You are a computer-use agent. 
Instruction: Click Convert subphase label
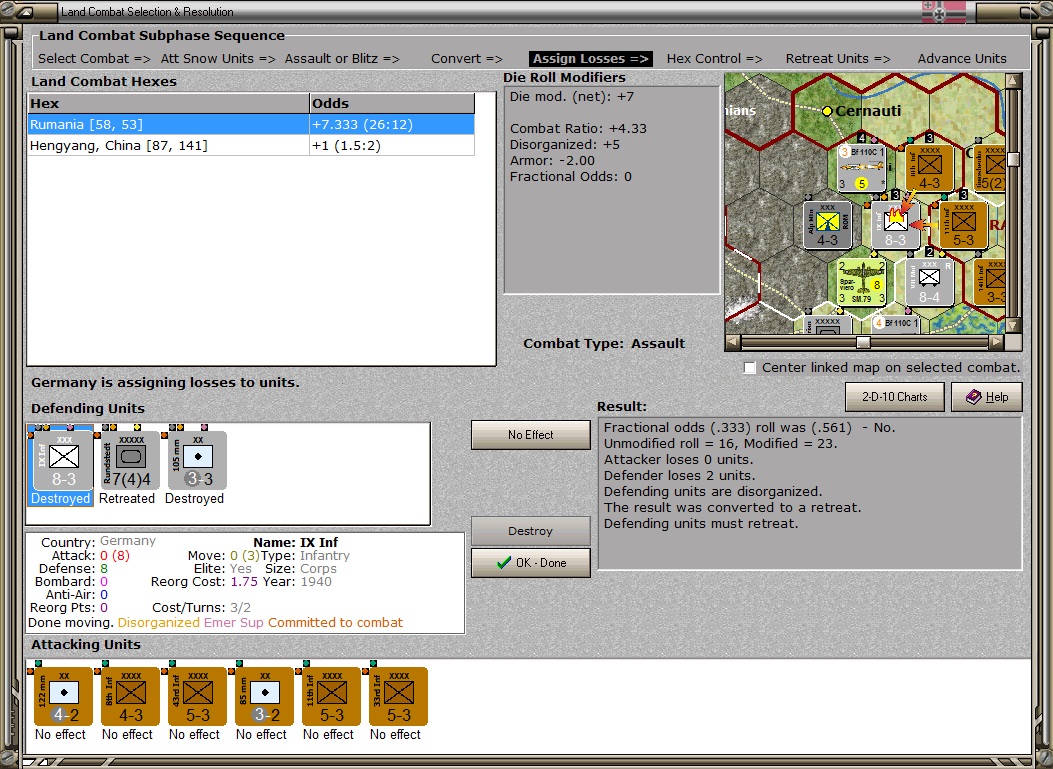point(467,58)
